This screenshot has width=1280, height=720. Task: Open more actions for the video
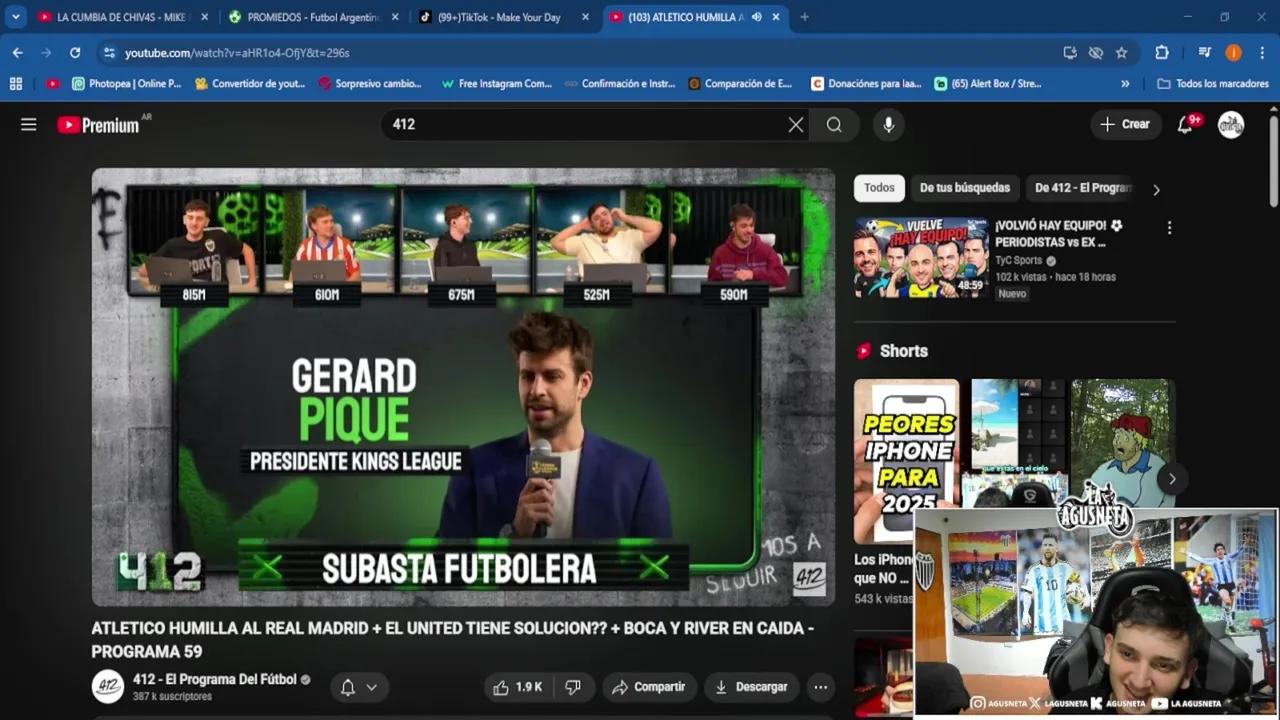(820, 687)
